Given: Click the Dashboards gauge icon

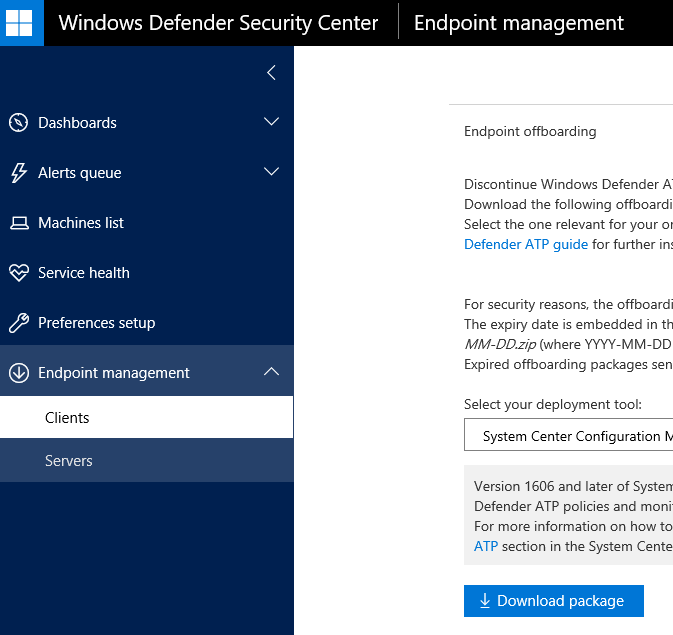Looking at the screenshot, I should point(19,123).
